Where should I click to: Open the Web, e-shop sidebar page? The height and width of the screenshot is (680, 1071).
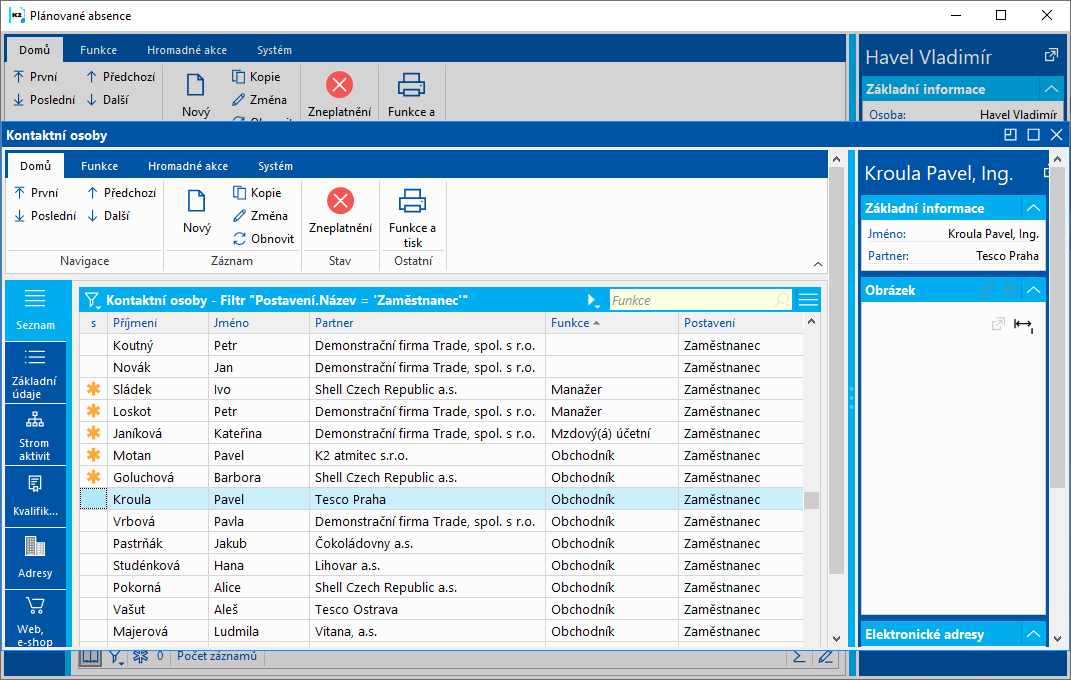(35, 618)
